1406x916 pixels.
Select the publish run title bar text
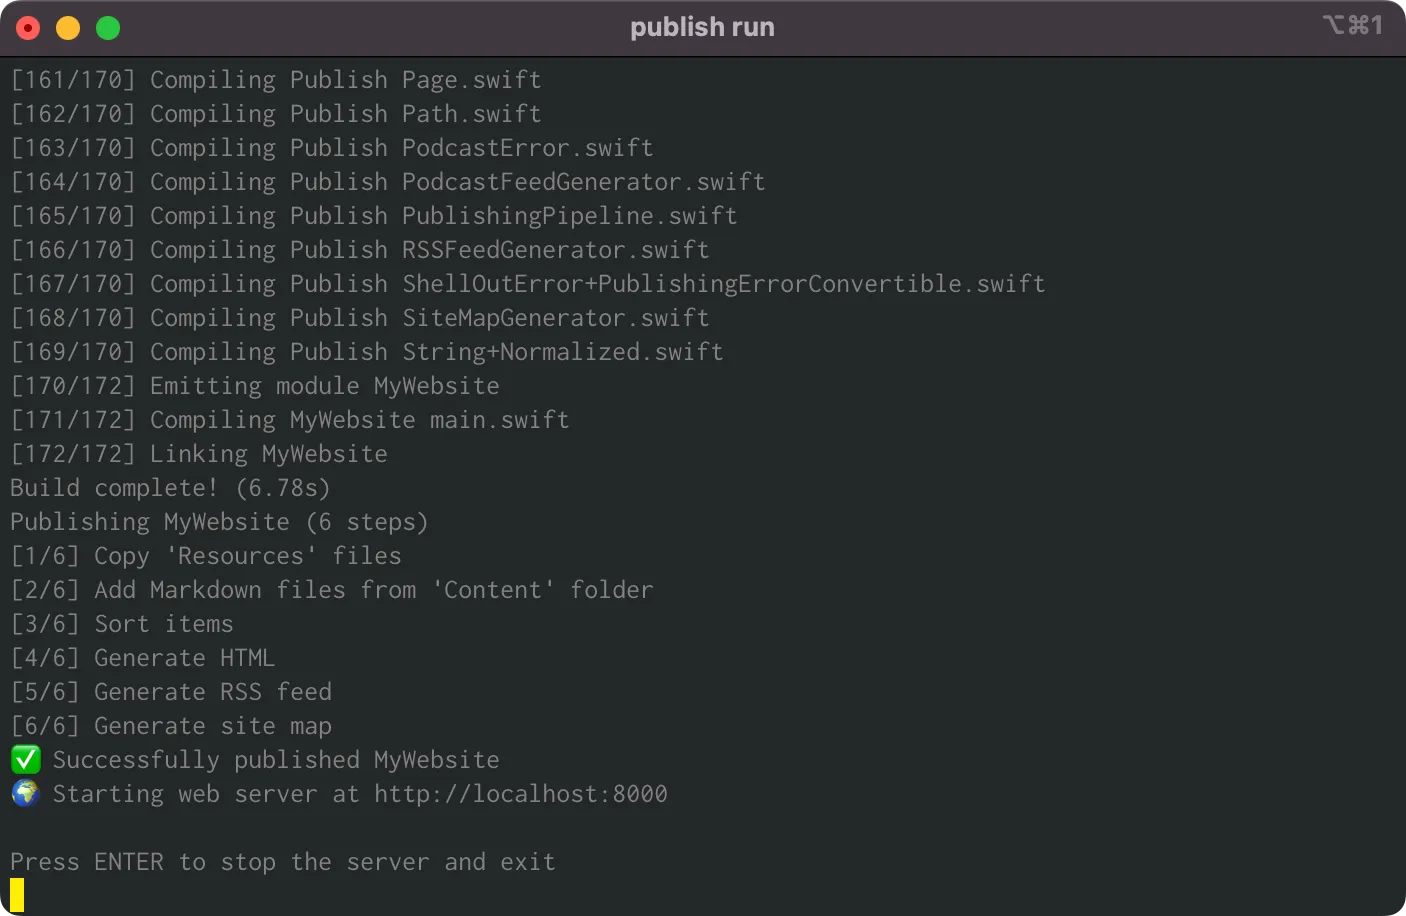tap(702, 27)
